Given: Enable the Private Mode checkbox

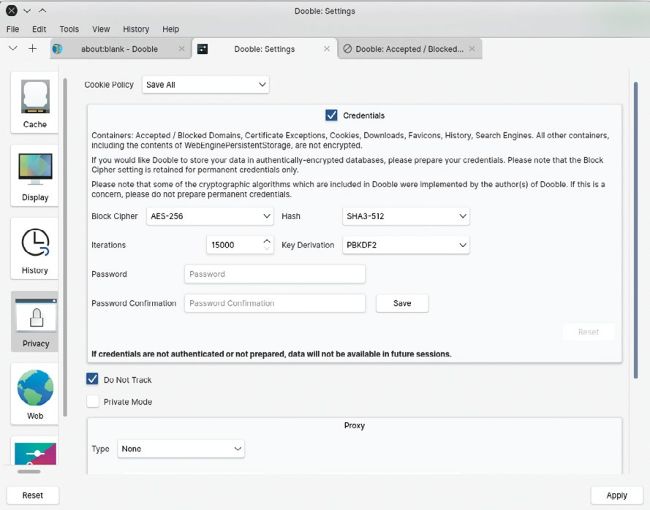Looking at the screenshot, I should click(93, 402).
